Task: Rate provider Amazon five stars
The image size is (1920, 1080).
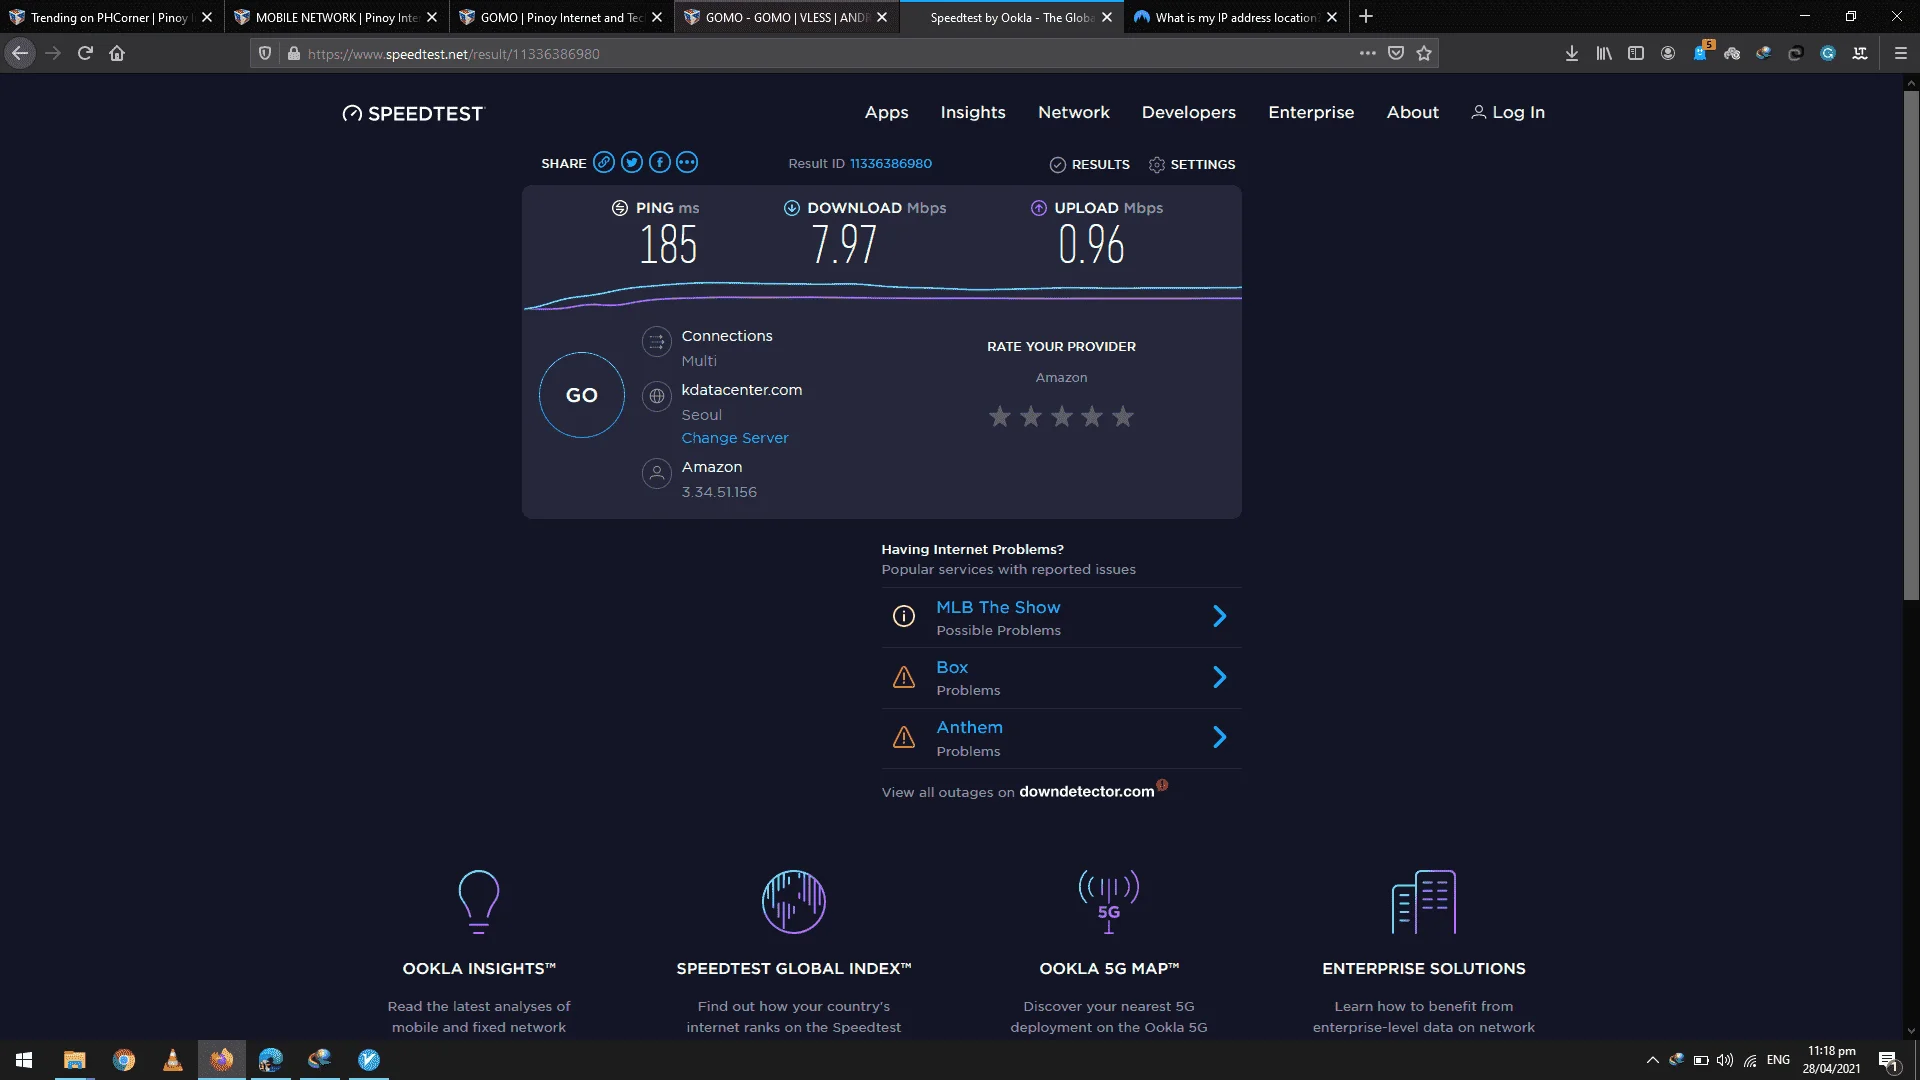Action: [x=1123, y=416]
